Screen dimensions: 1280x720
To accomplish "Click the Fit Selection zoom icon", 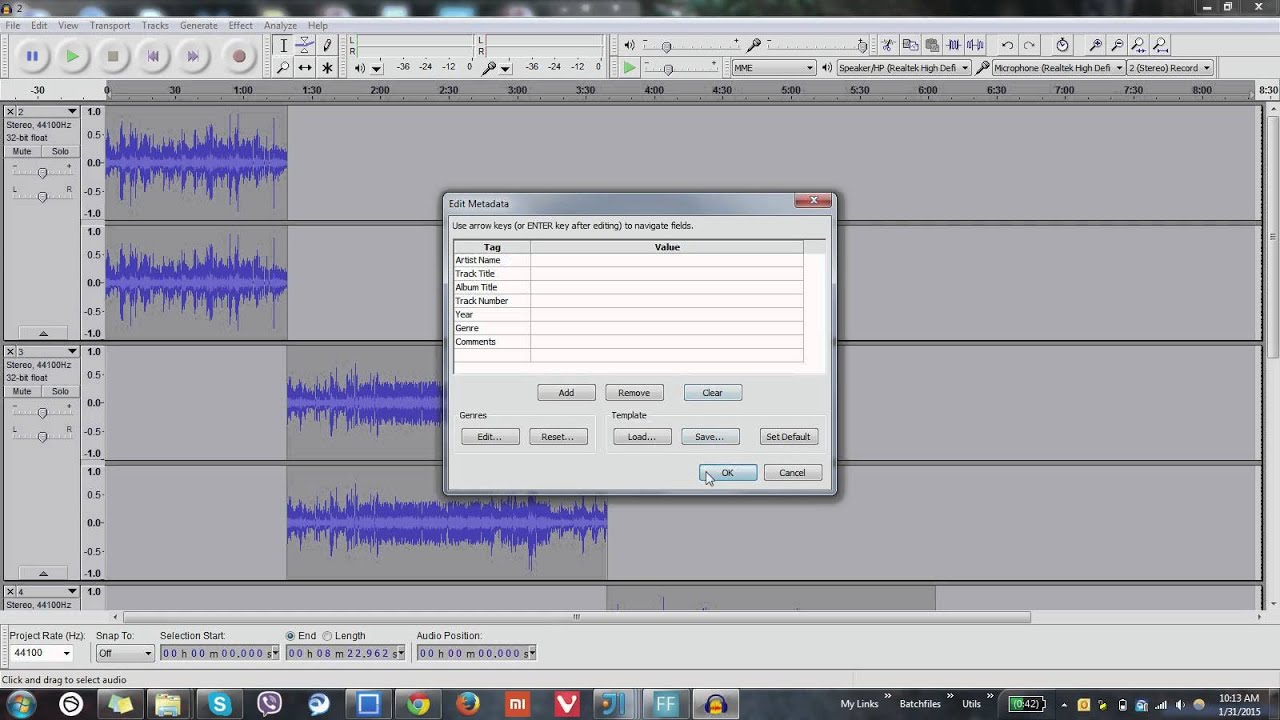I will pos(1139,45).
